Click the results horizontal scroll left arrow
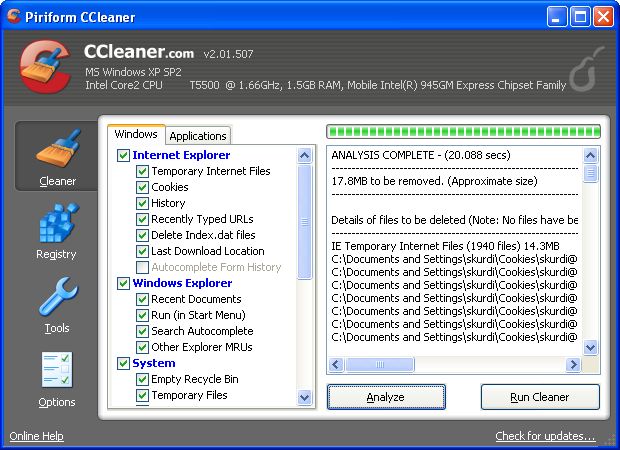Viewport: 620px width, 450px height. coord(336,364)
